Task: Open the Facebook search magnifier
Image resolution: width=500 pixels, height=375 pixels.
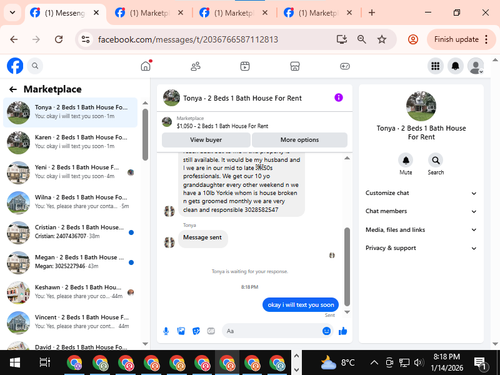Action: click(35, 66)
